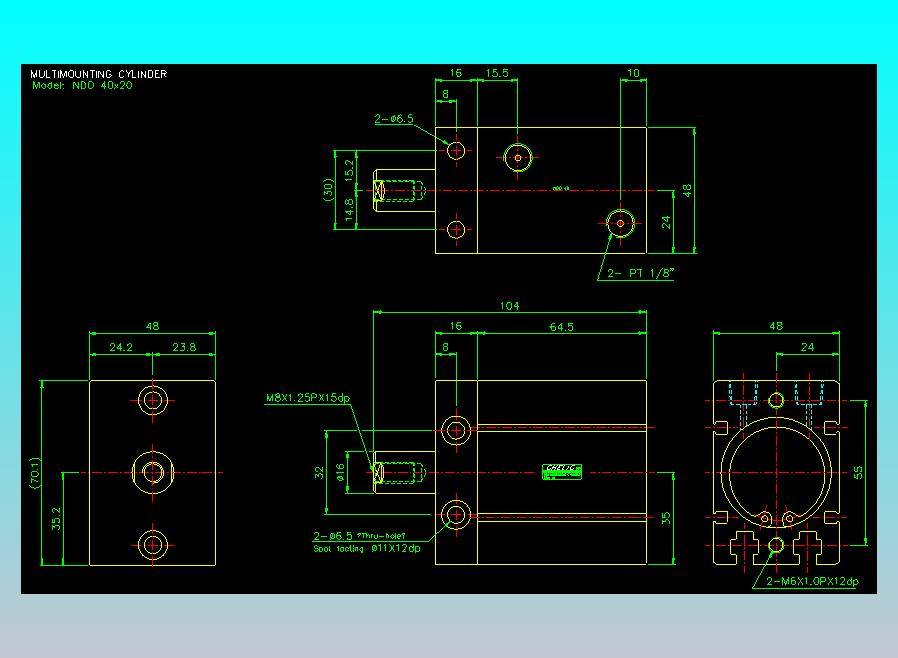This screenshot has height=658, width=898.
Task: Select the 'Model: NDD 40x20' label
Action: click(82, 85)
